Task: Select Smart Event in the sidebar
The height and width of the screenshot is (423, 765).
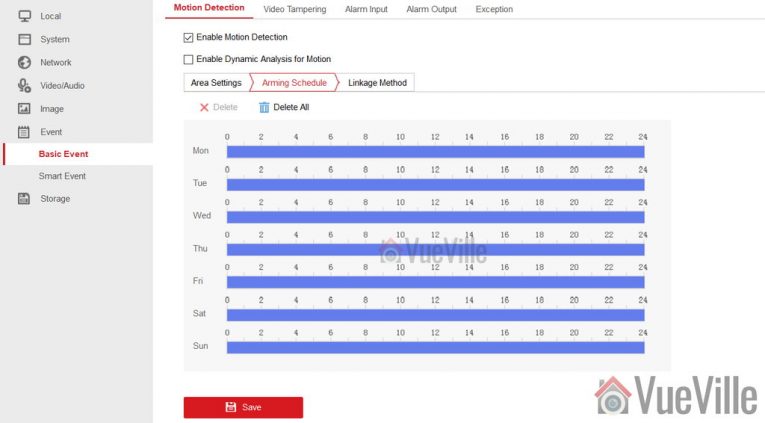Action: 62,176
